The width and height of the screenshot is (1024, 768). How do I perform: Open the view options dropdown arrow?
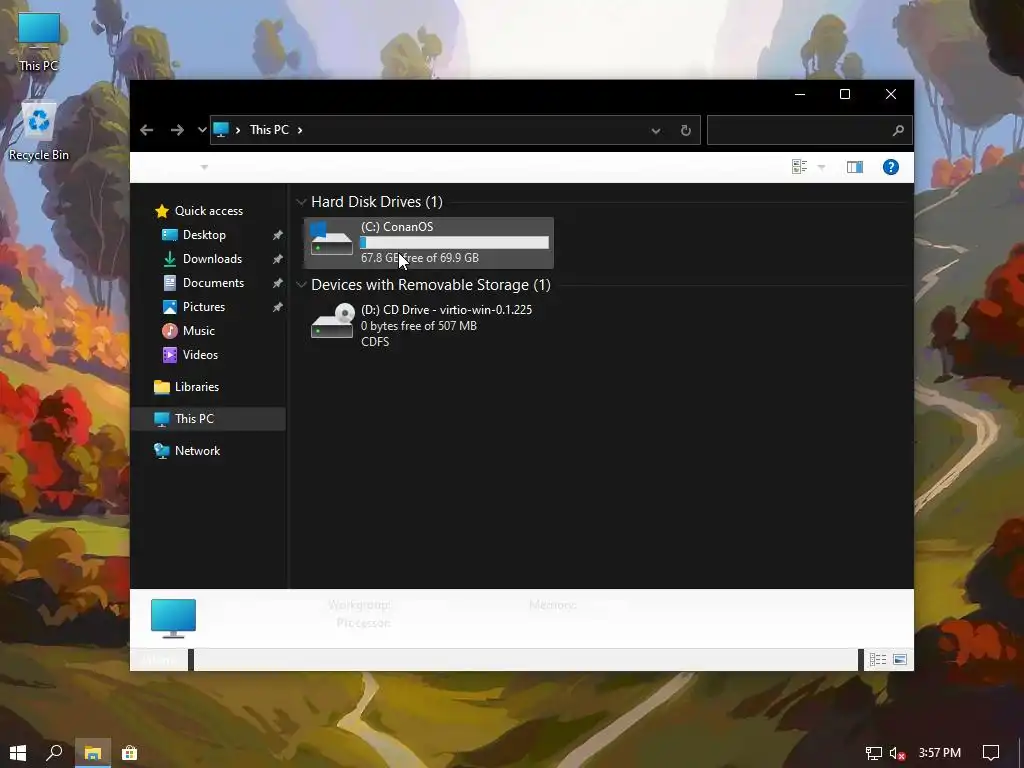822,167
